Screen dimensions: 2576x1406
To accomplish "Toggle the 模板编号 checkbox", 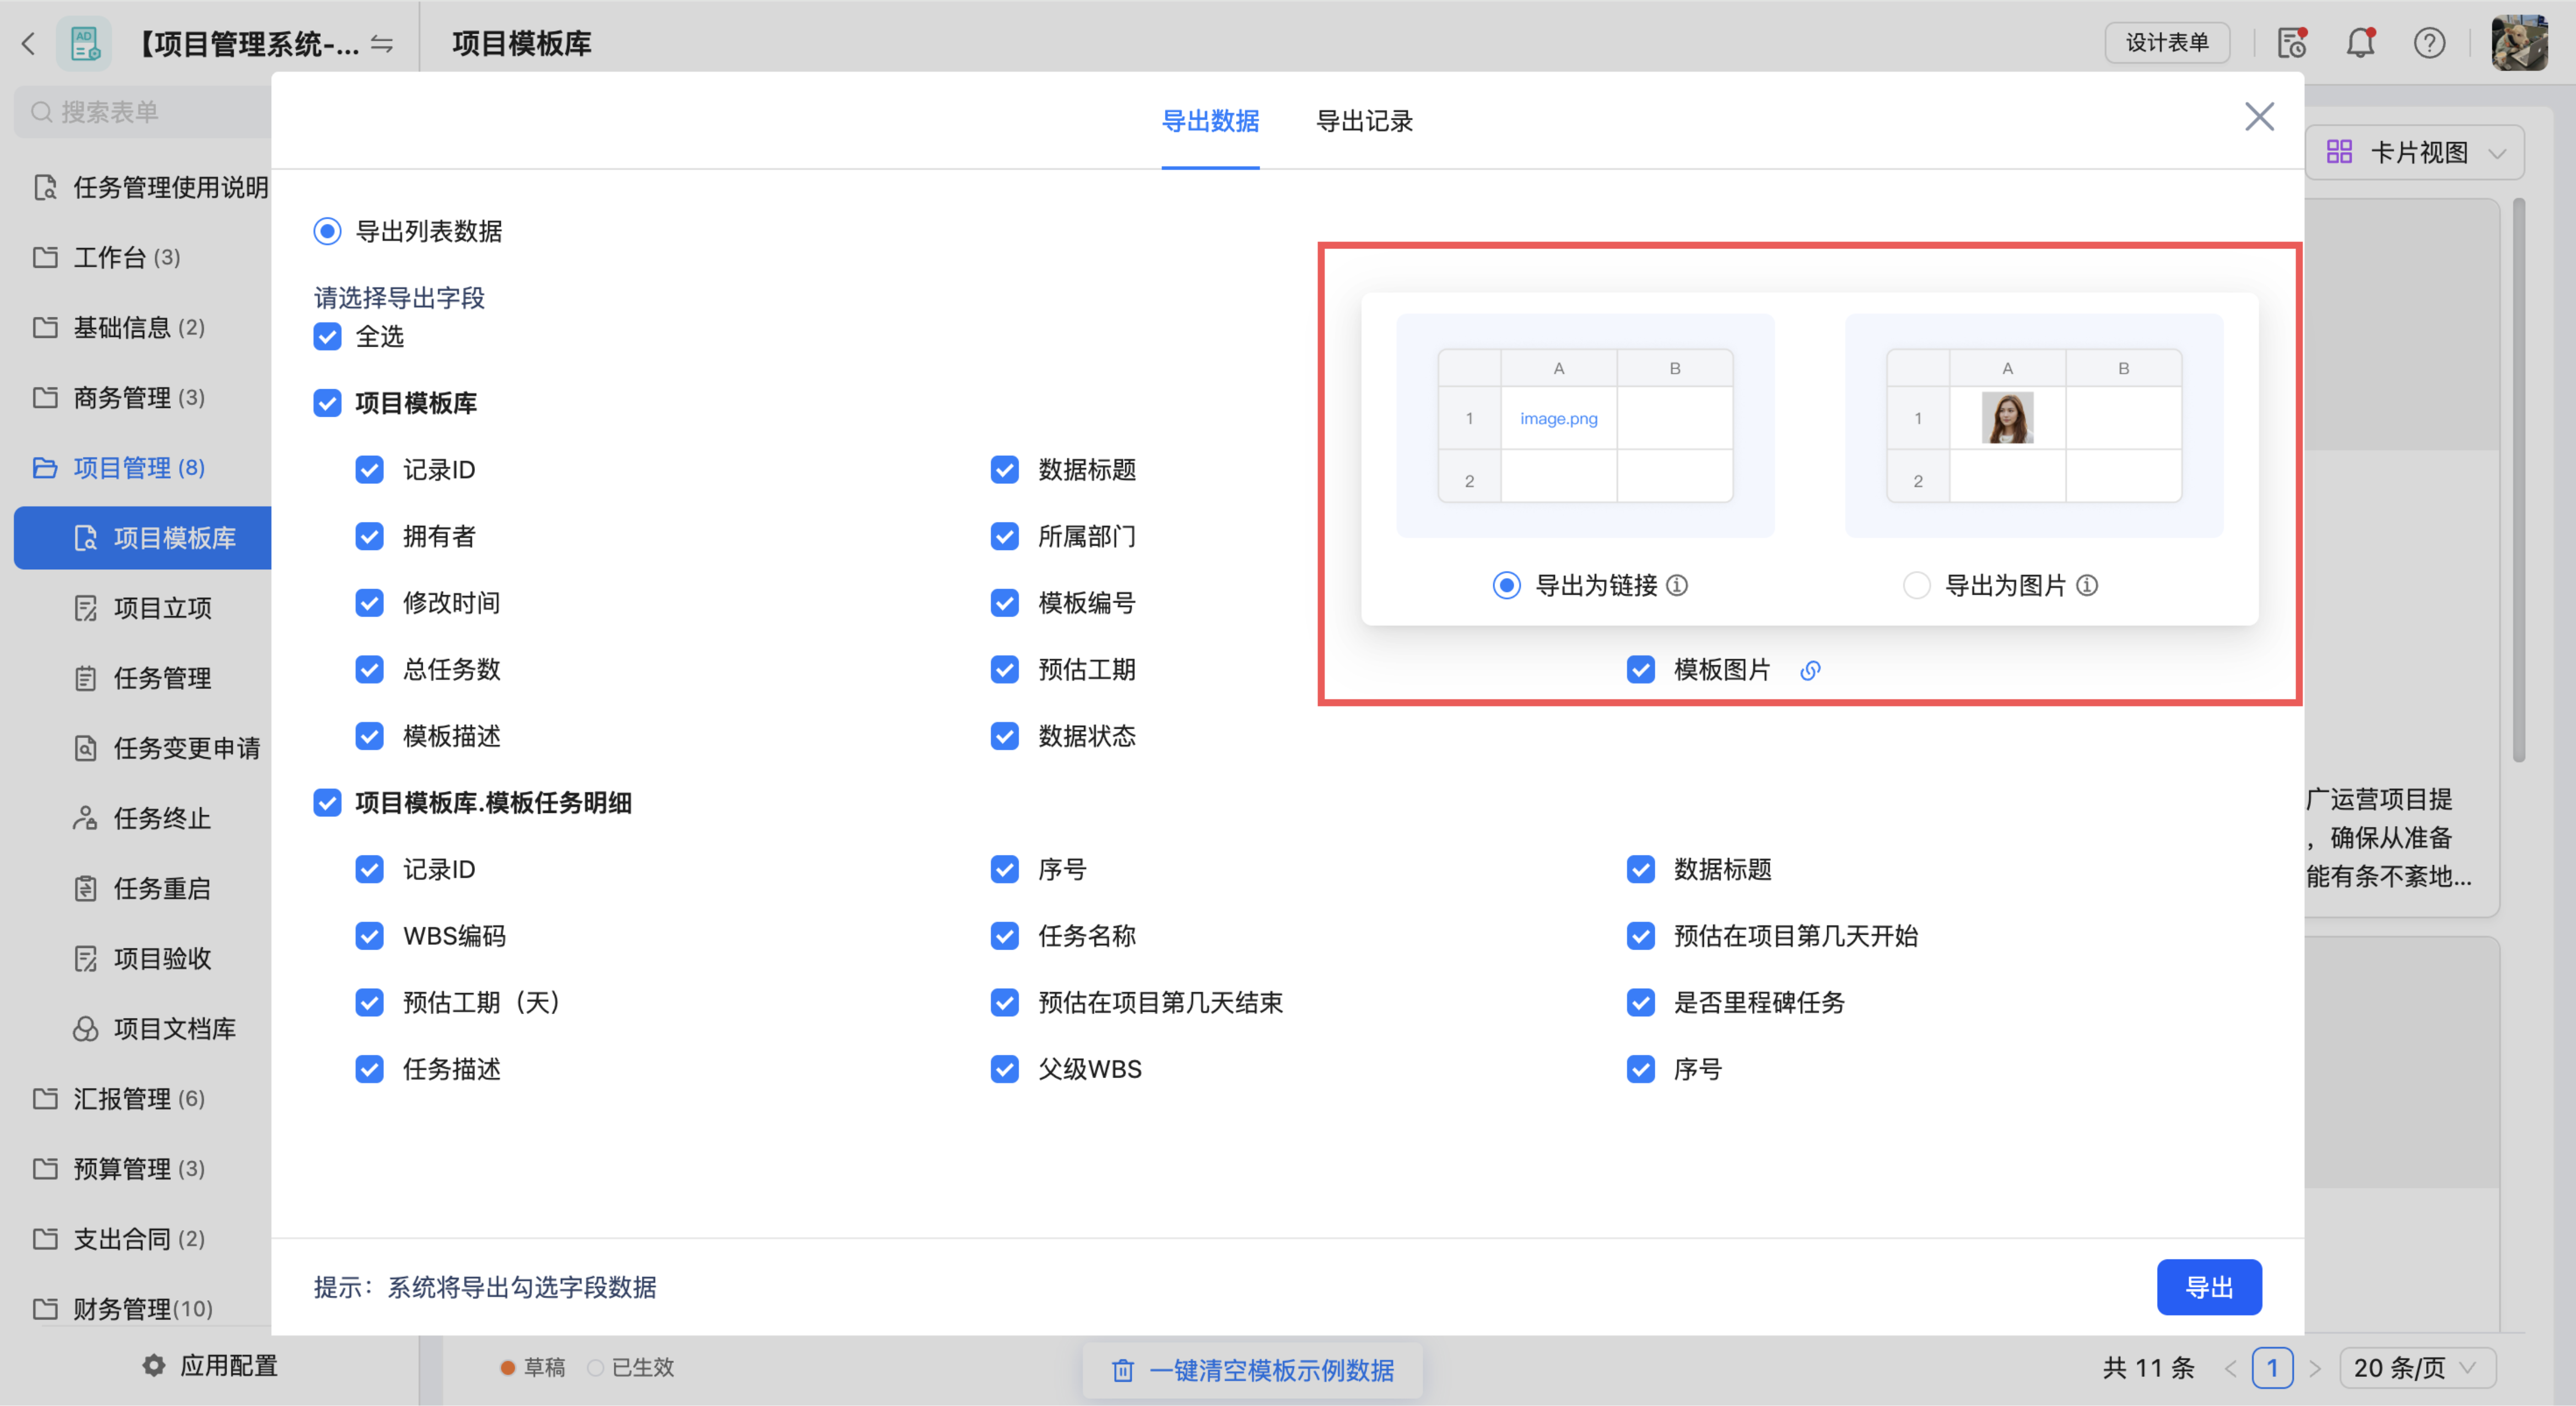I will pyautogui.click(x=1004, y=603).
